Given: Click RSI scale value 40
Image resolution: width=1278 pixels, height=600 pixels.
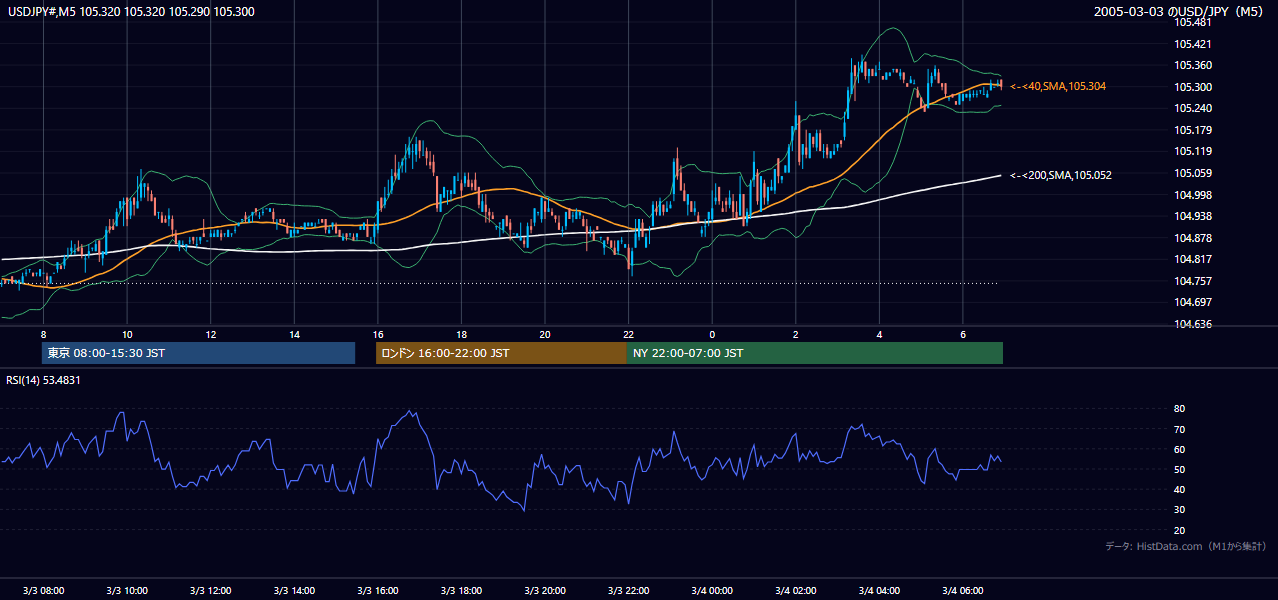Looking at the screenshot, I should pyautogui.click(x=1180, y=489).
